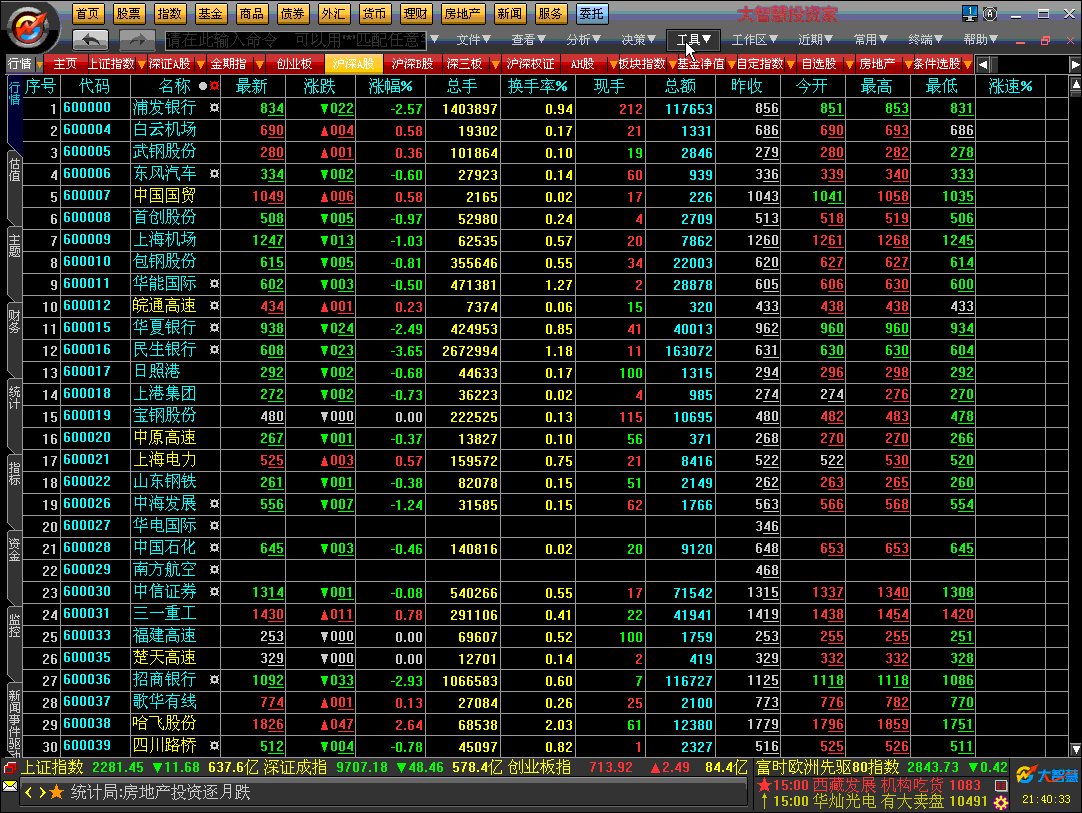Click the up arrow of the vertical scrollbar
Viewport: 1082px width, 813px height.
point(1075,84)
